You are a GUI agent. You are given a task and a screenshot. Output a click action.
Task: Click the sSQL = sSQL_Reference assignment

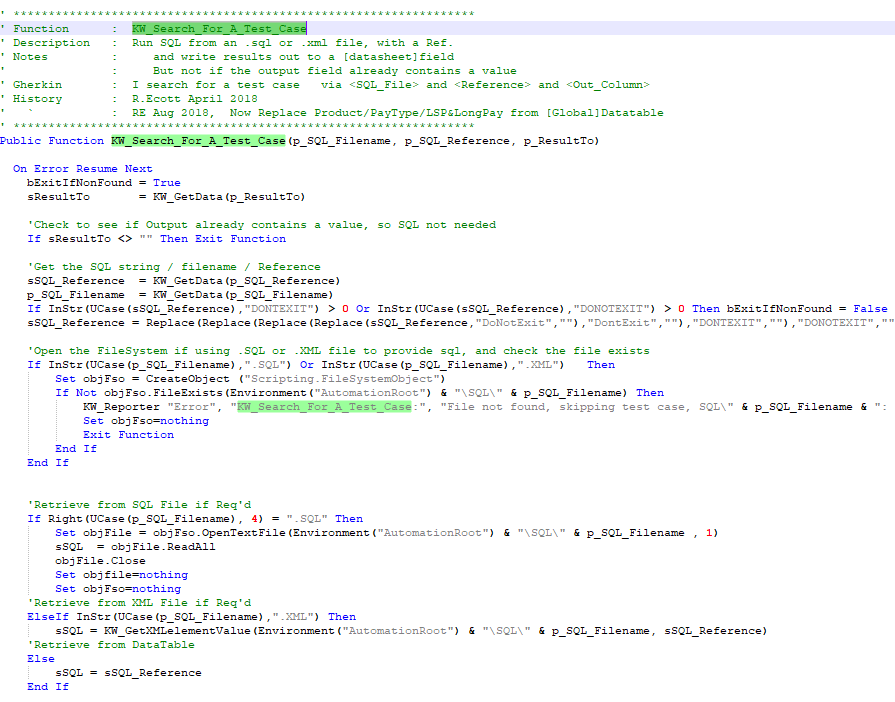click(128, 673)
